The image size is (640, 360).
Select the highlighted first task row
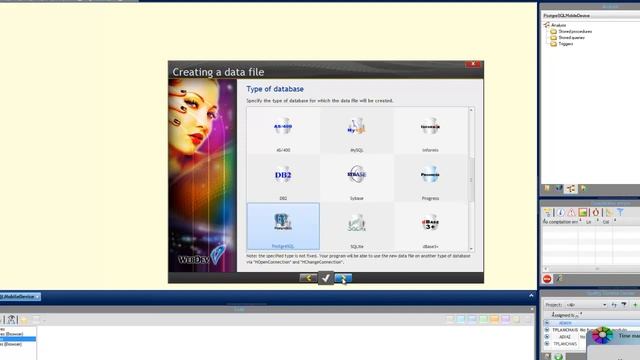pyautogui.click(x=591, y=323)
